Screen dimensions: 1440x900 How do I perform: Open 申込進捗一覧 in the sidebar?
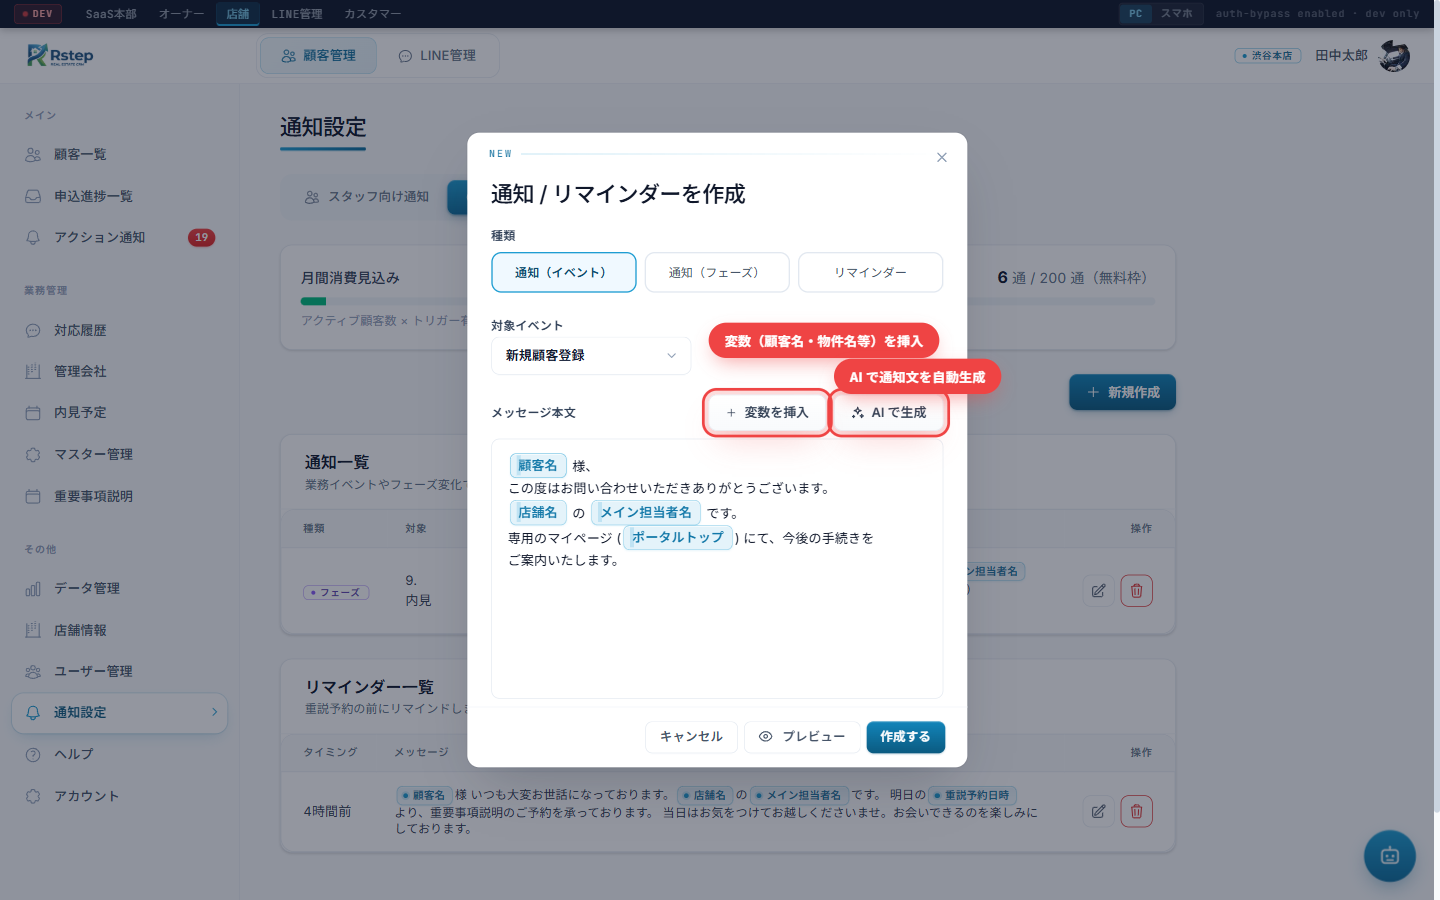tap(120, 196)
